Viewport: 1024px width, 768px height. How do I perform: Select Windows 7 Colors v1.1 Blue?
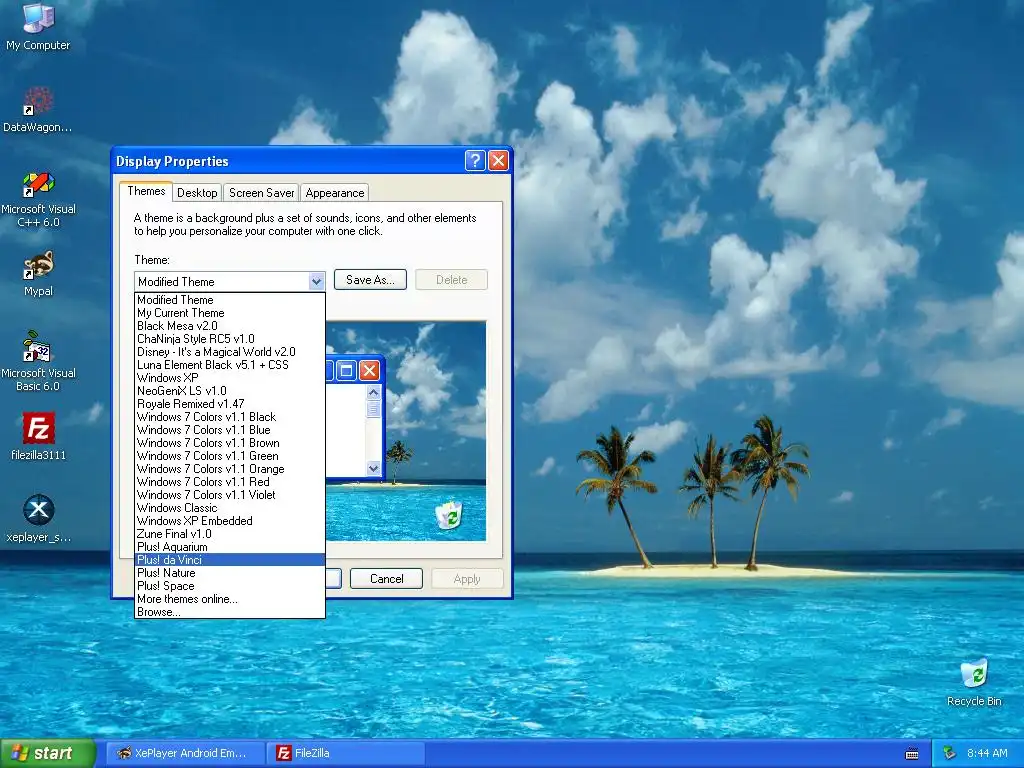[x=230, y=430]
